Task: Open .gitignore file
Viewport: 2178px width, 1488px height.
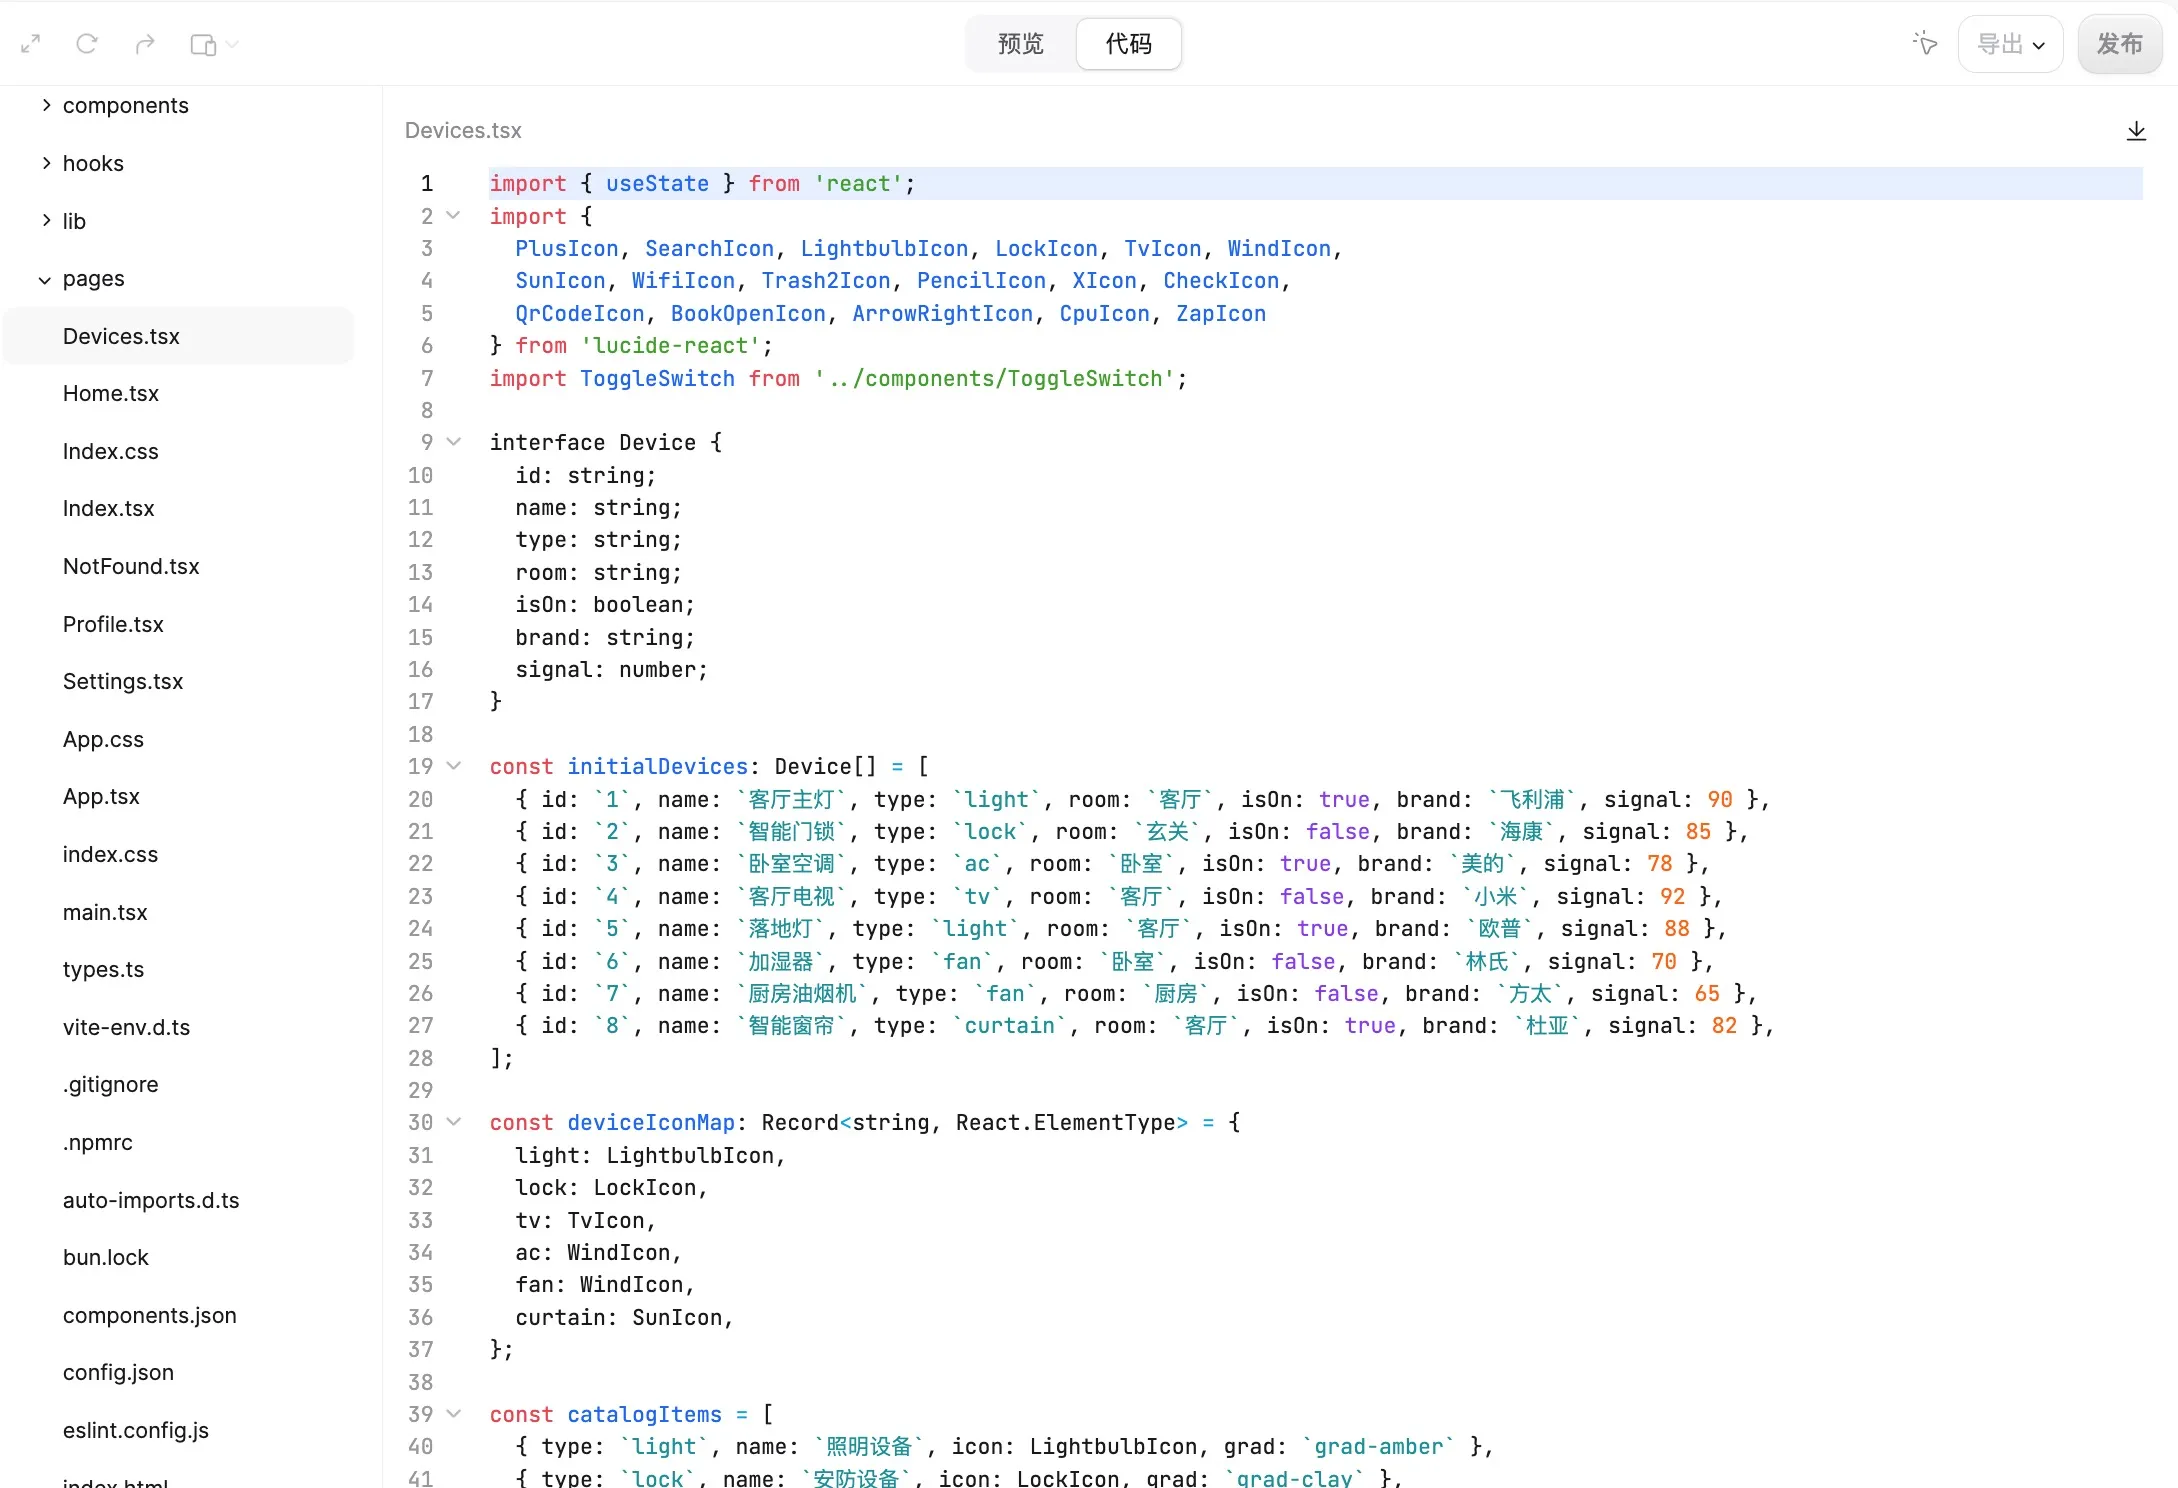Action: (x=110, y=1085)
